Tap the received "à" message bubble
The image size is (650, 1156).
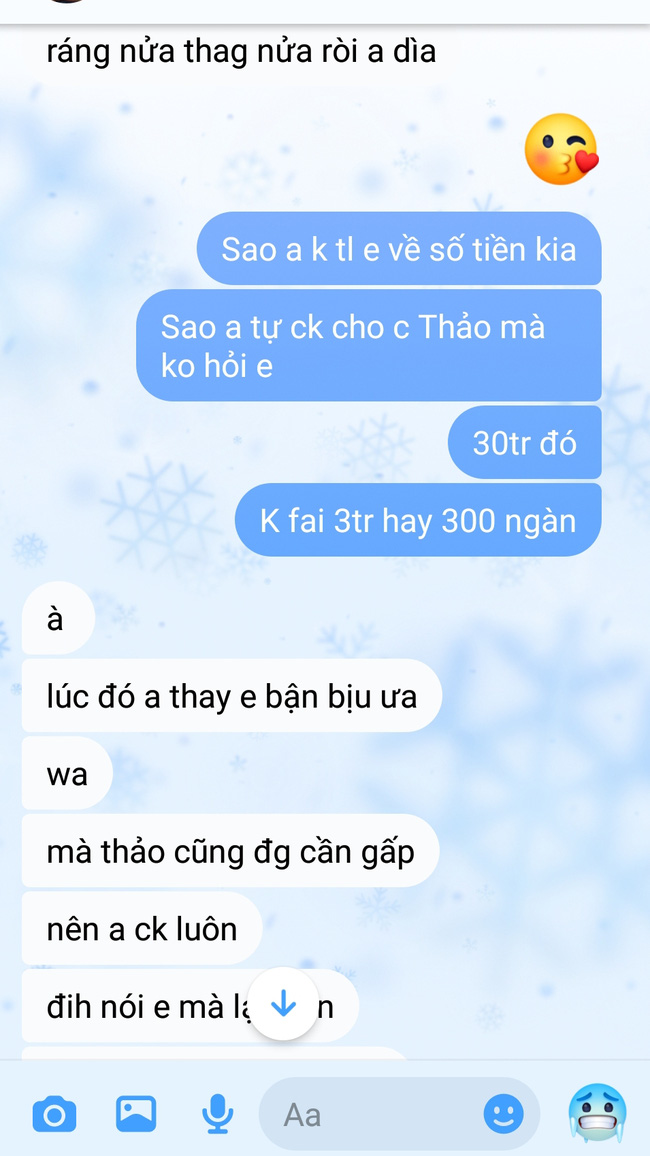click(x=58, y=619)
